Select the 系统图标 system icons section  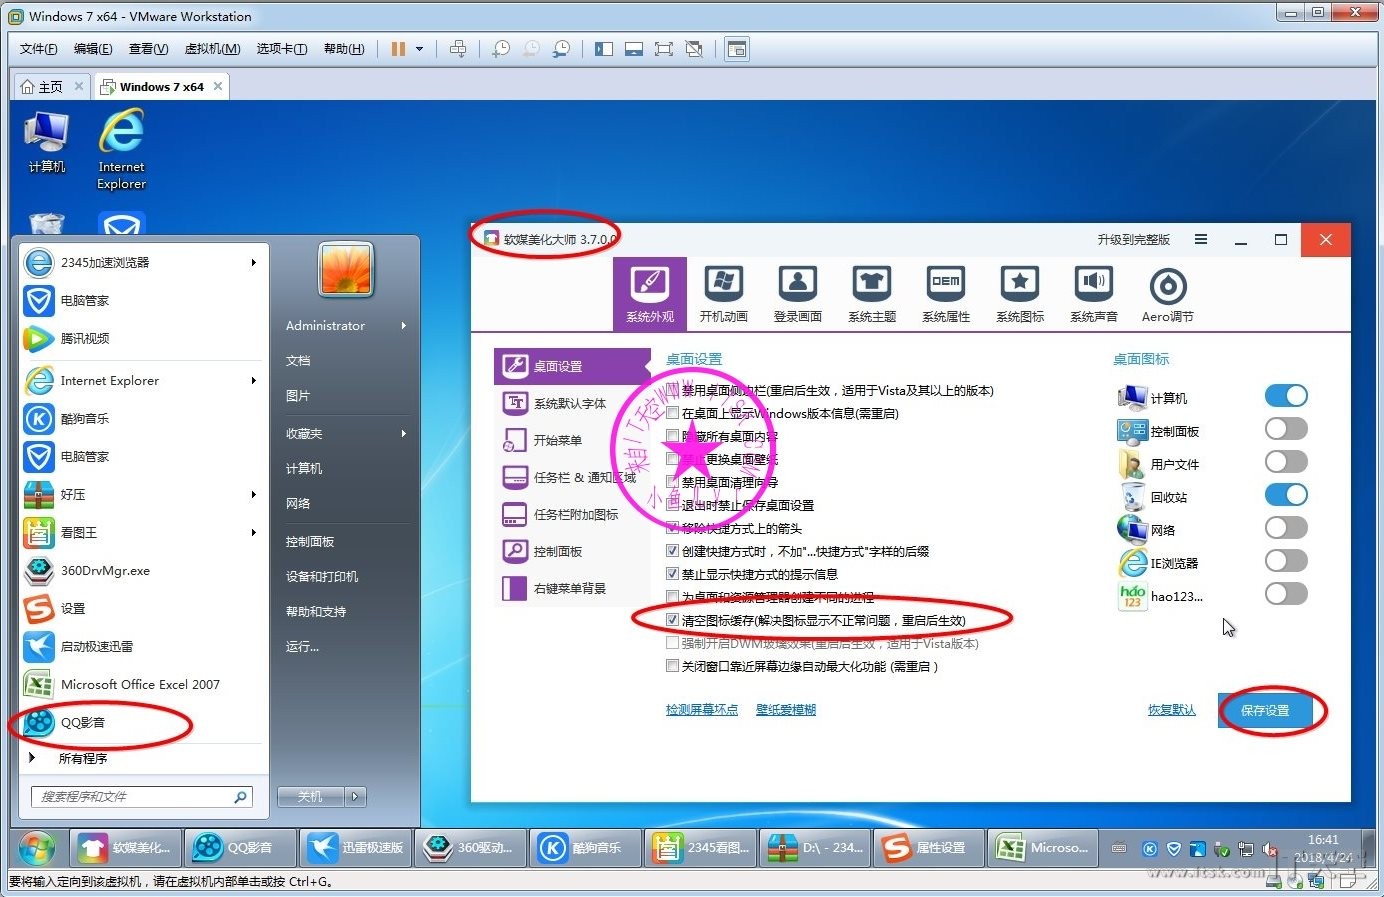pos(1019,293)
